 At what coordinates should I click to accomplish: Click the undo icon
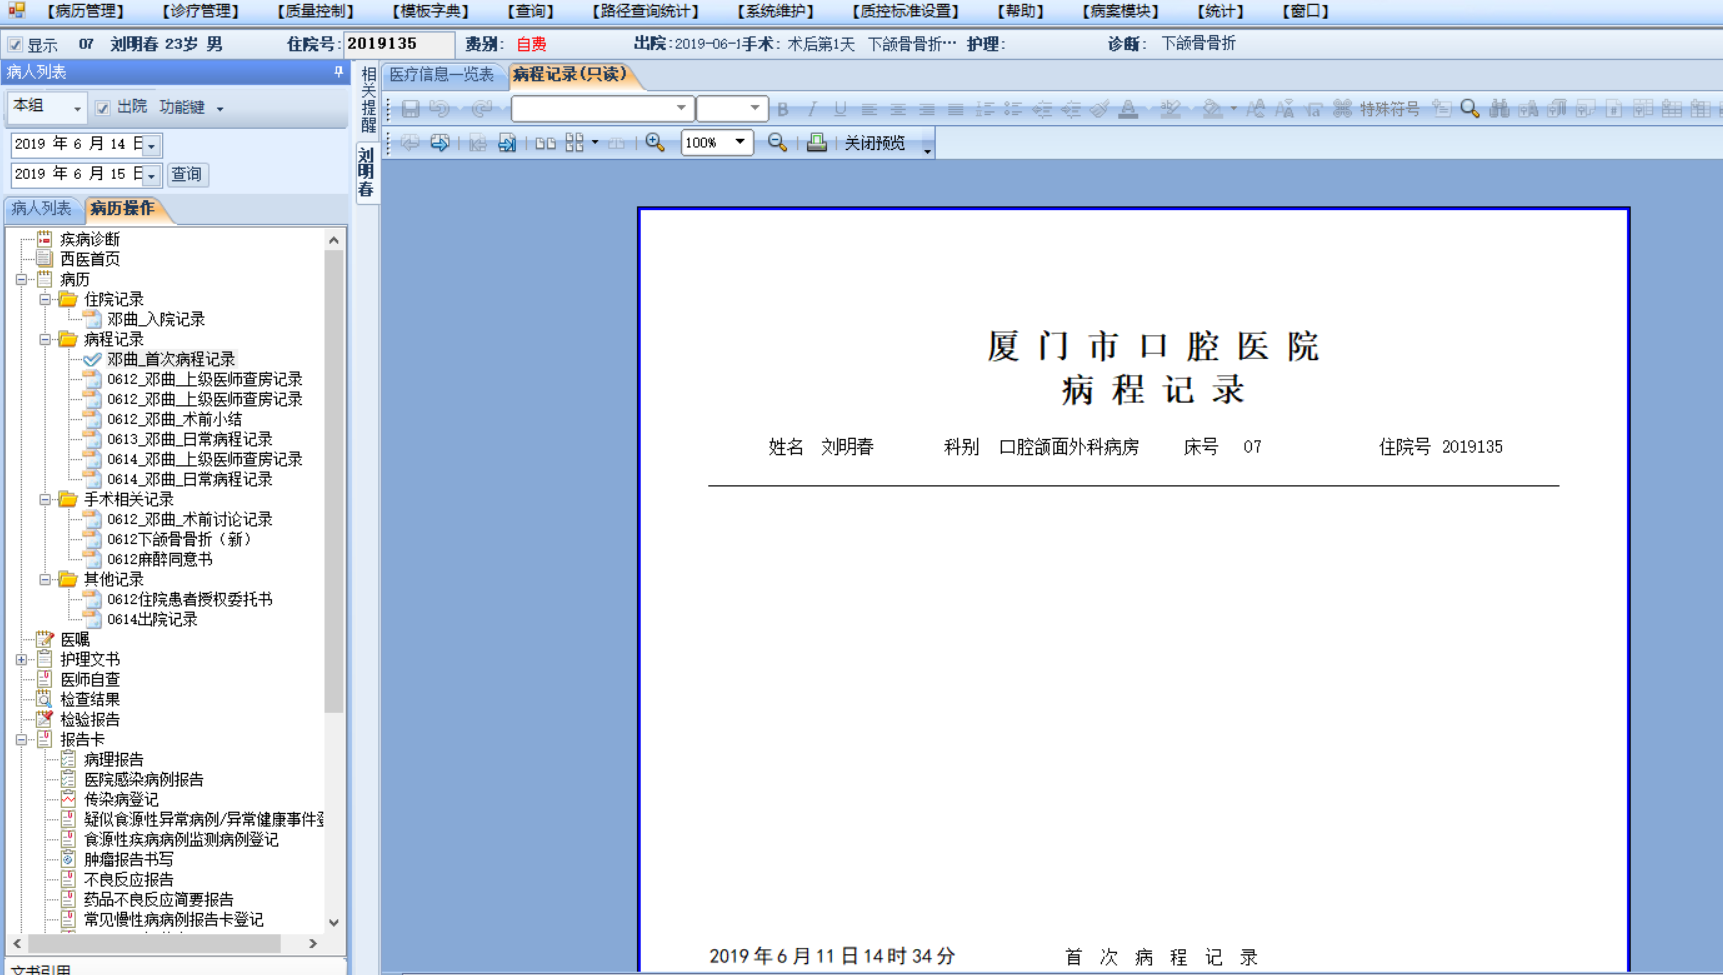pos(439,109)
